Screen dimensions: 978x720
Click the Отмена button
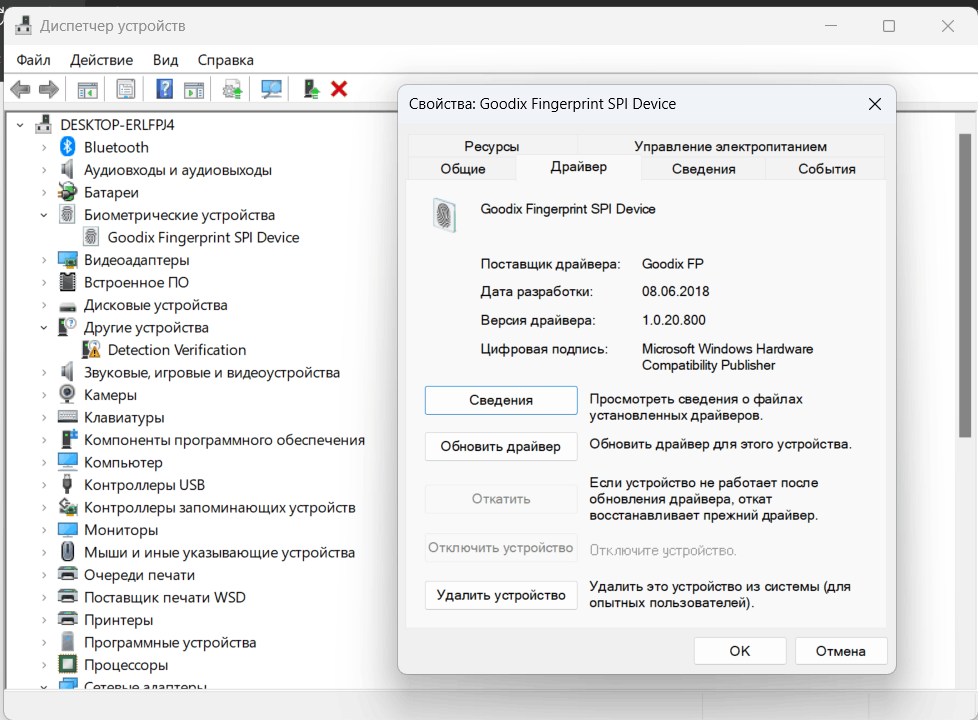tap(841, 651)
